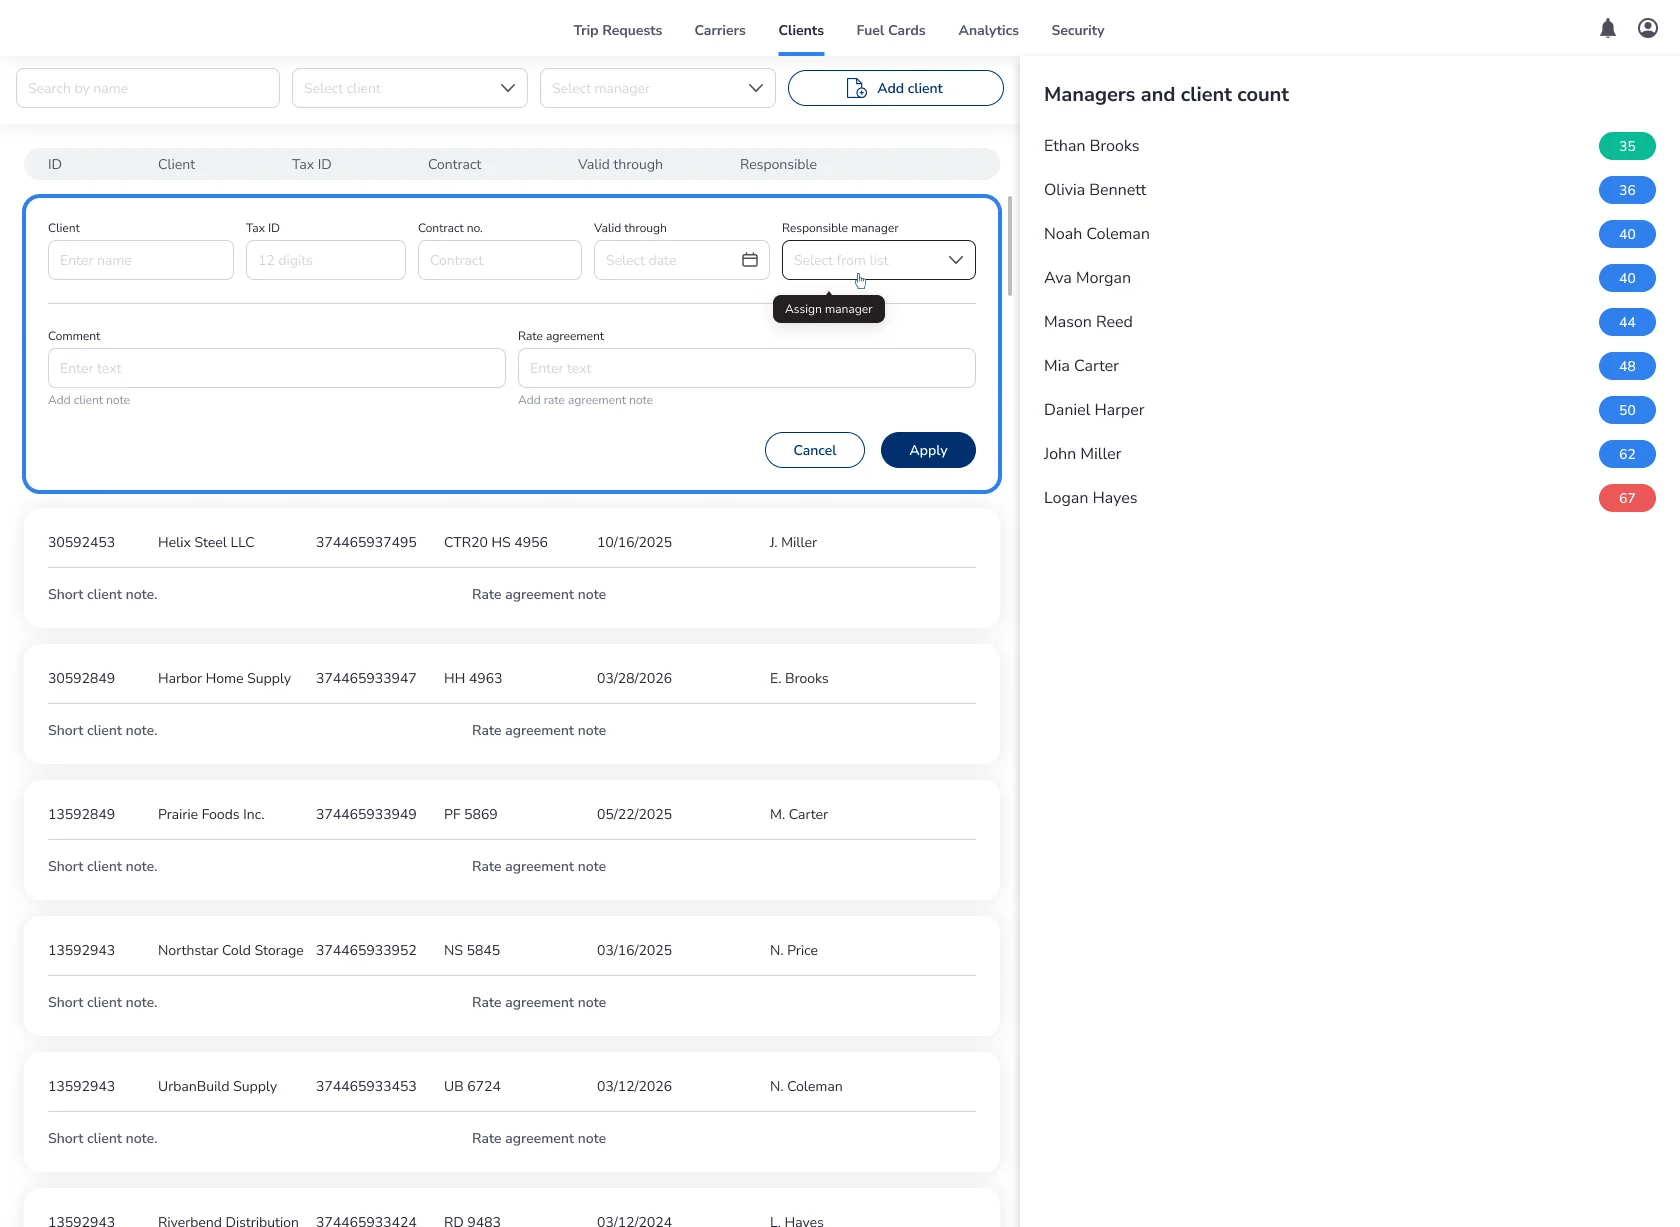1680x1227 pixels.
Task: Click manager Noah Coleman
Action: pyautogui.click(x=1097, y=234)
